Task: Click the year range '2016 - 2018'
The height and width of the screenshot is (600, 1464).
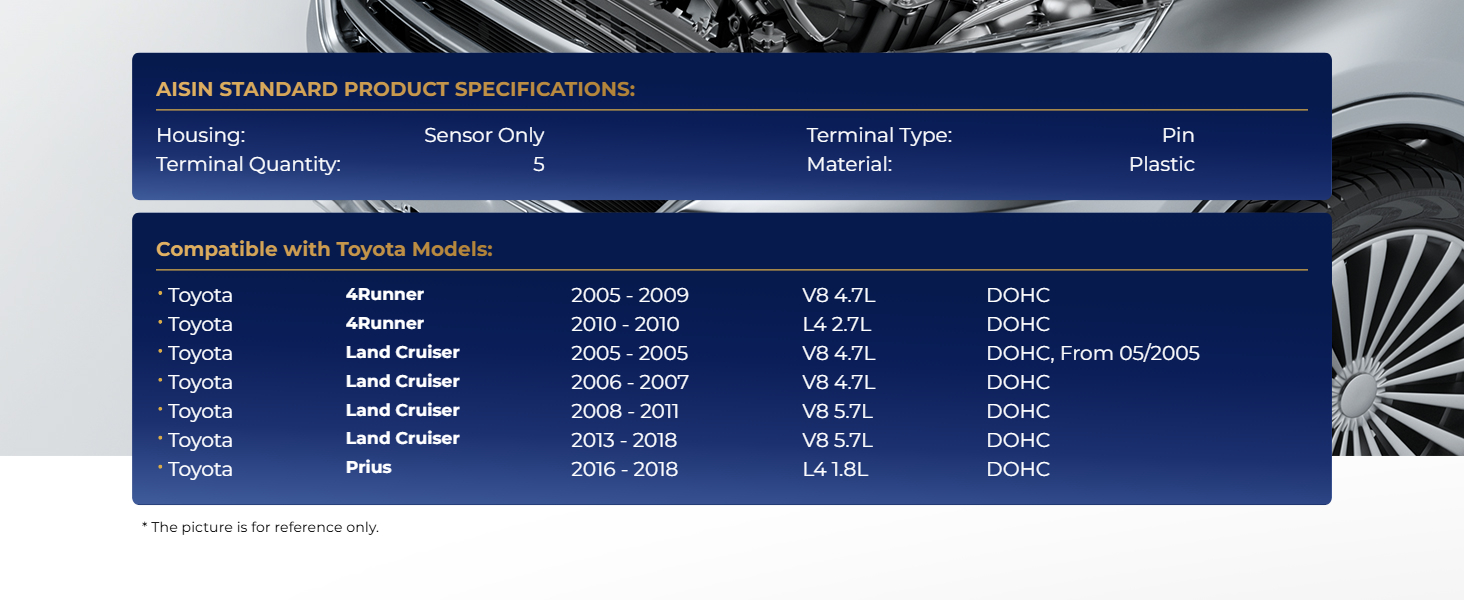Action: (624, 470)
